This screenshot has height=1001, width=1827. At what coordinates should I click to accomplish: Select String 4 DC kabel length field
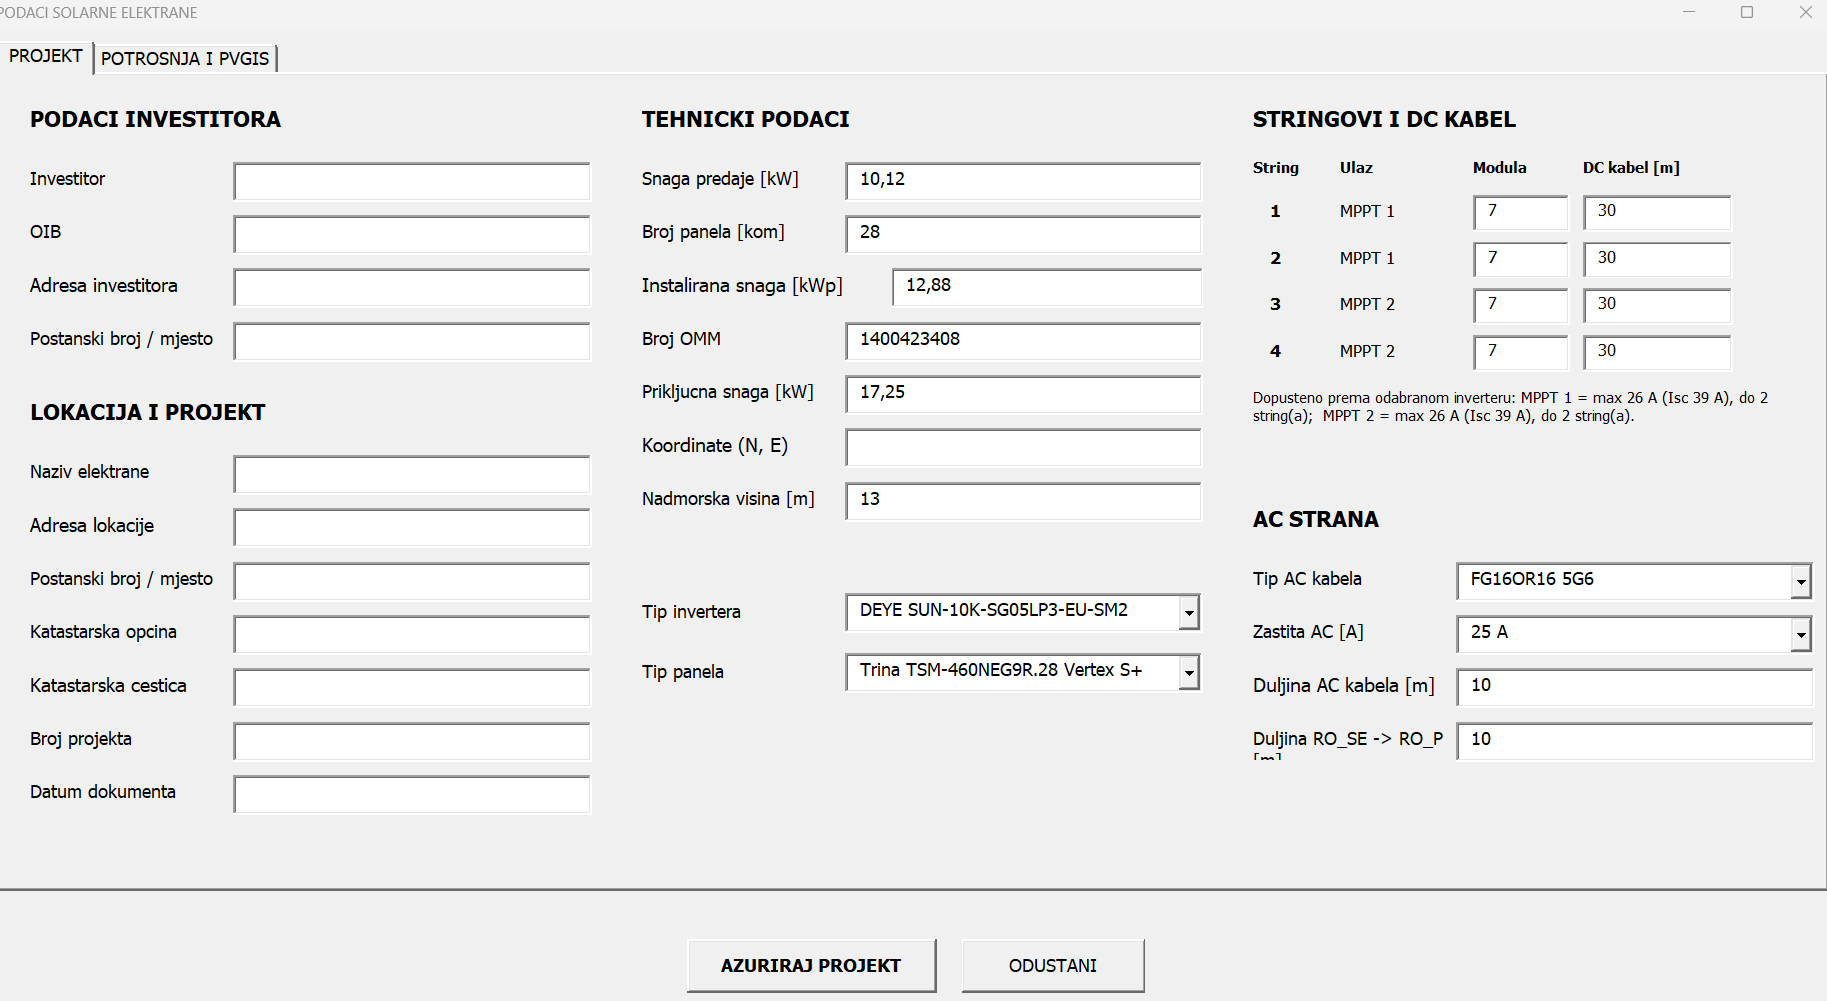pos(1657,352)
